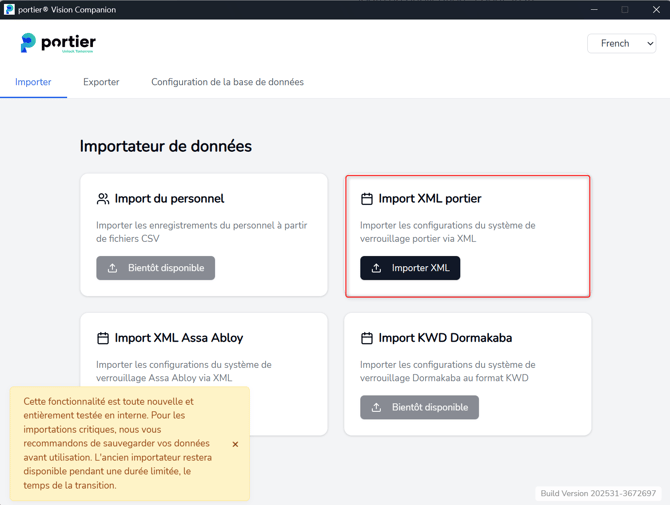The width and height of the screenshot is (670, 505).
Task: Click the portier logo in header
Action: pos(58,43)
